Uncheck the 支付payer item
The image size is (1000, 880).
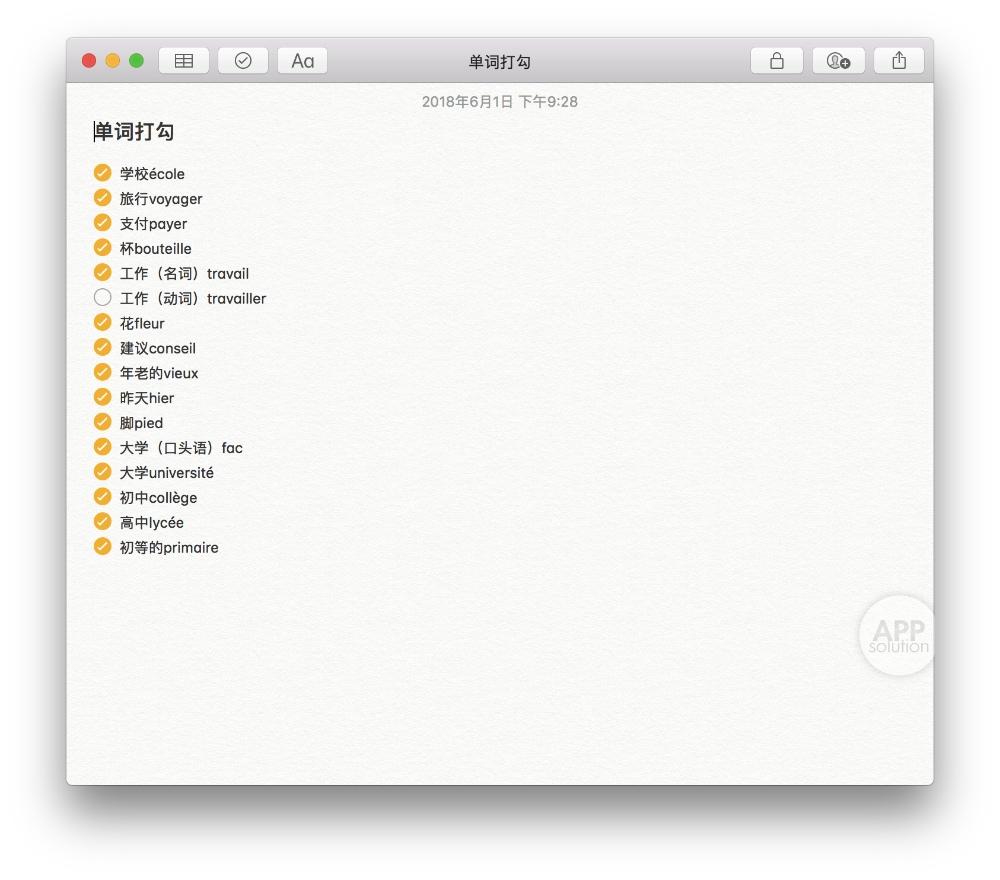(103, 223)
